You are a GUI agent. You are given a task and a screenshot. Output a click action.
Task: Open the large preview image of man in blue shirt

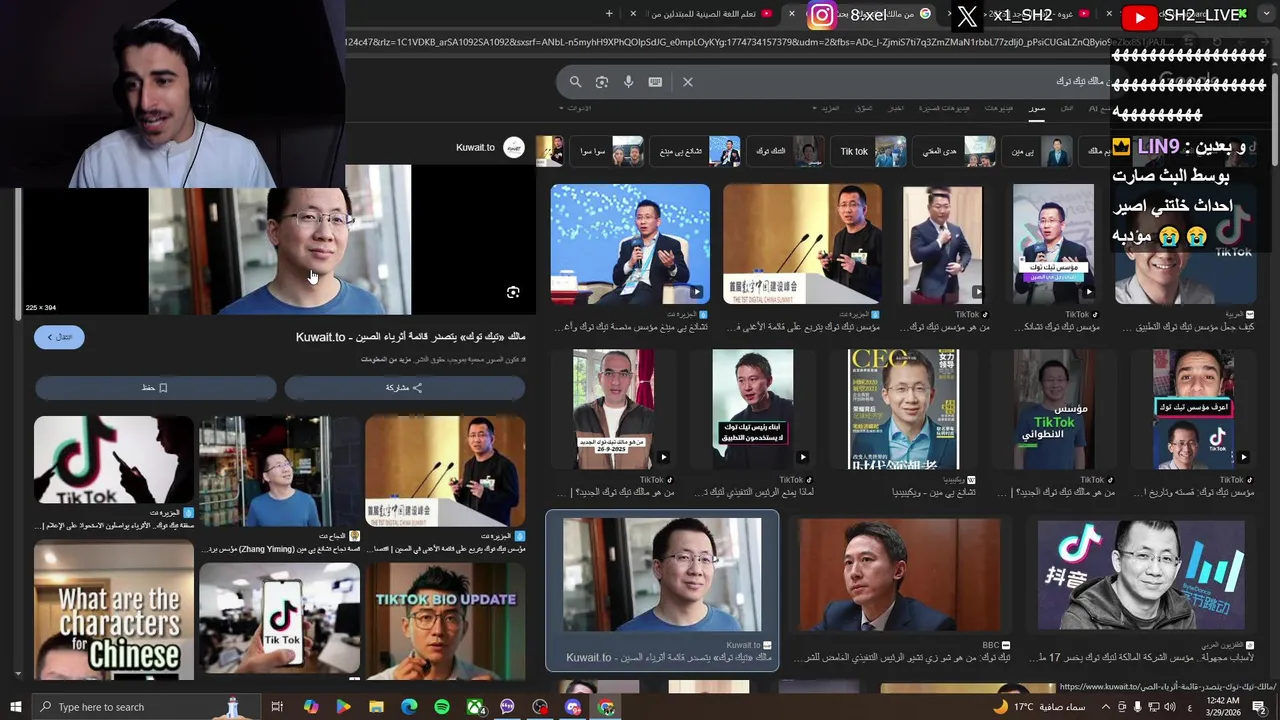280,240
